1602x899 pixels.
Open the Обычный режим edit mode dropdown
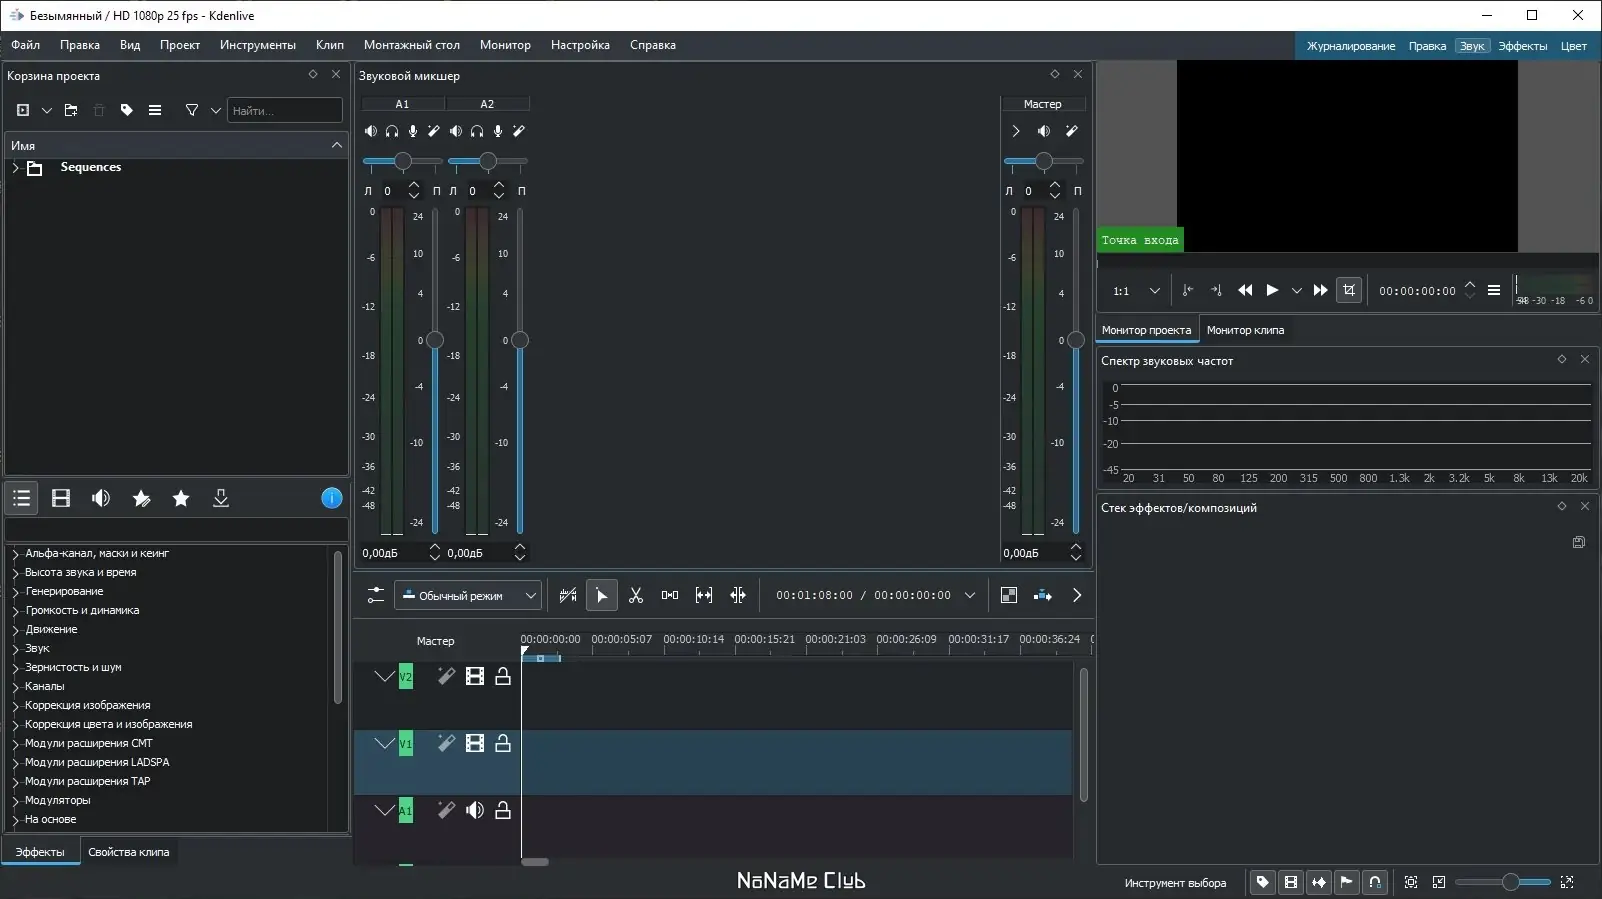[x=468, y=596]
